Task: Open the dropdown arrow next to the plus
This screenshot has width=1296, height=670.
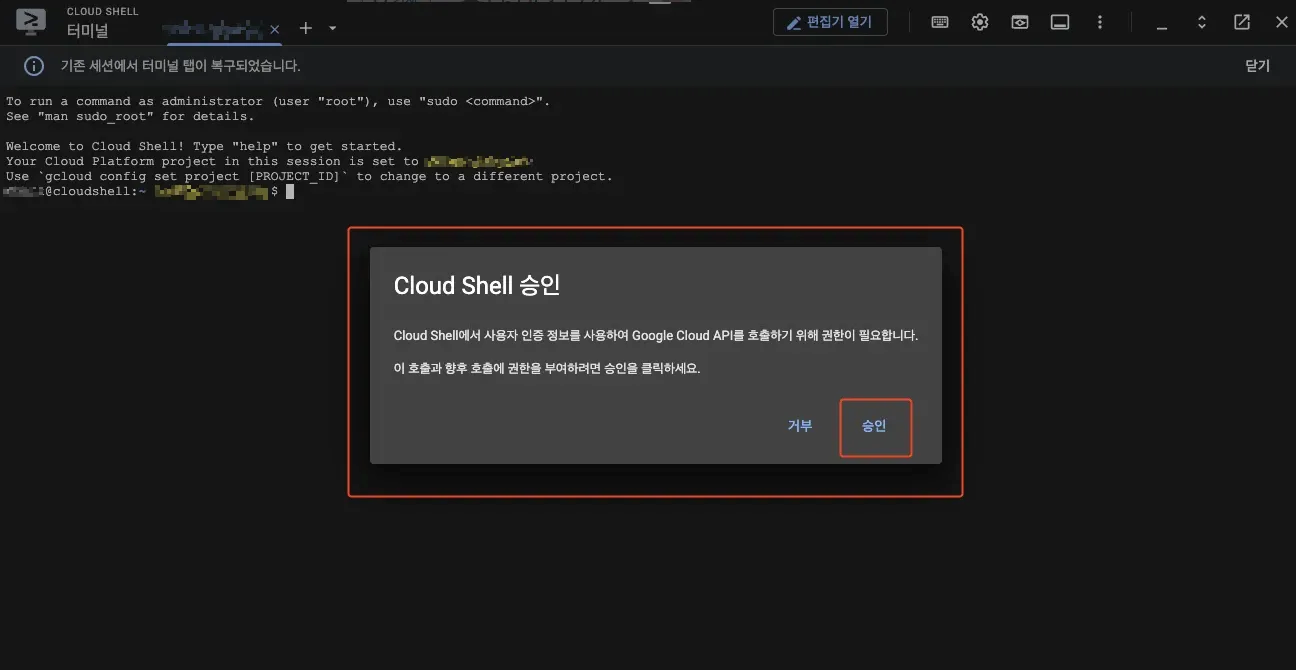Action: pyautogui.click(x=333, y=28)
